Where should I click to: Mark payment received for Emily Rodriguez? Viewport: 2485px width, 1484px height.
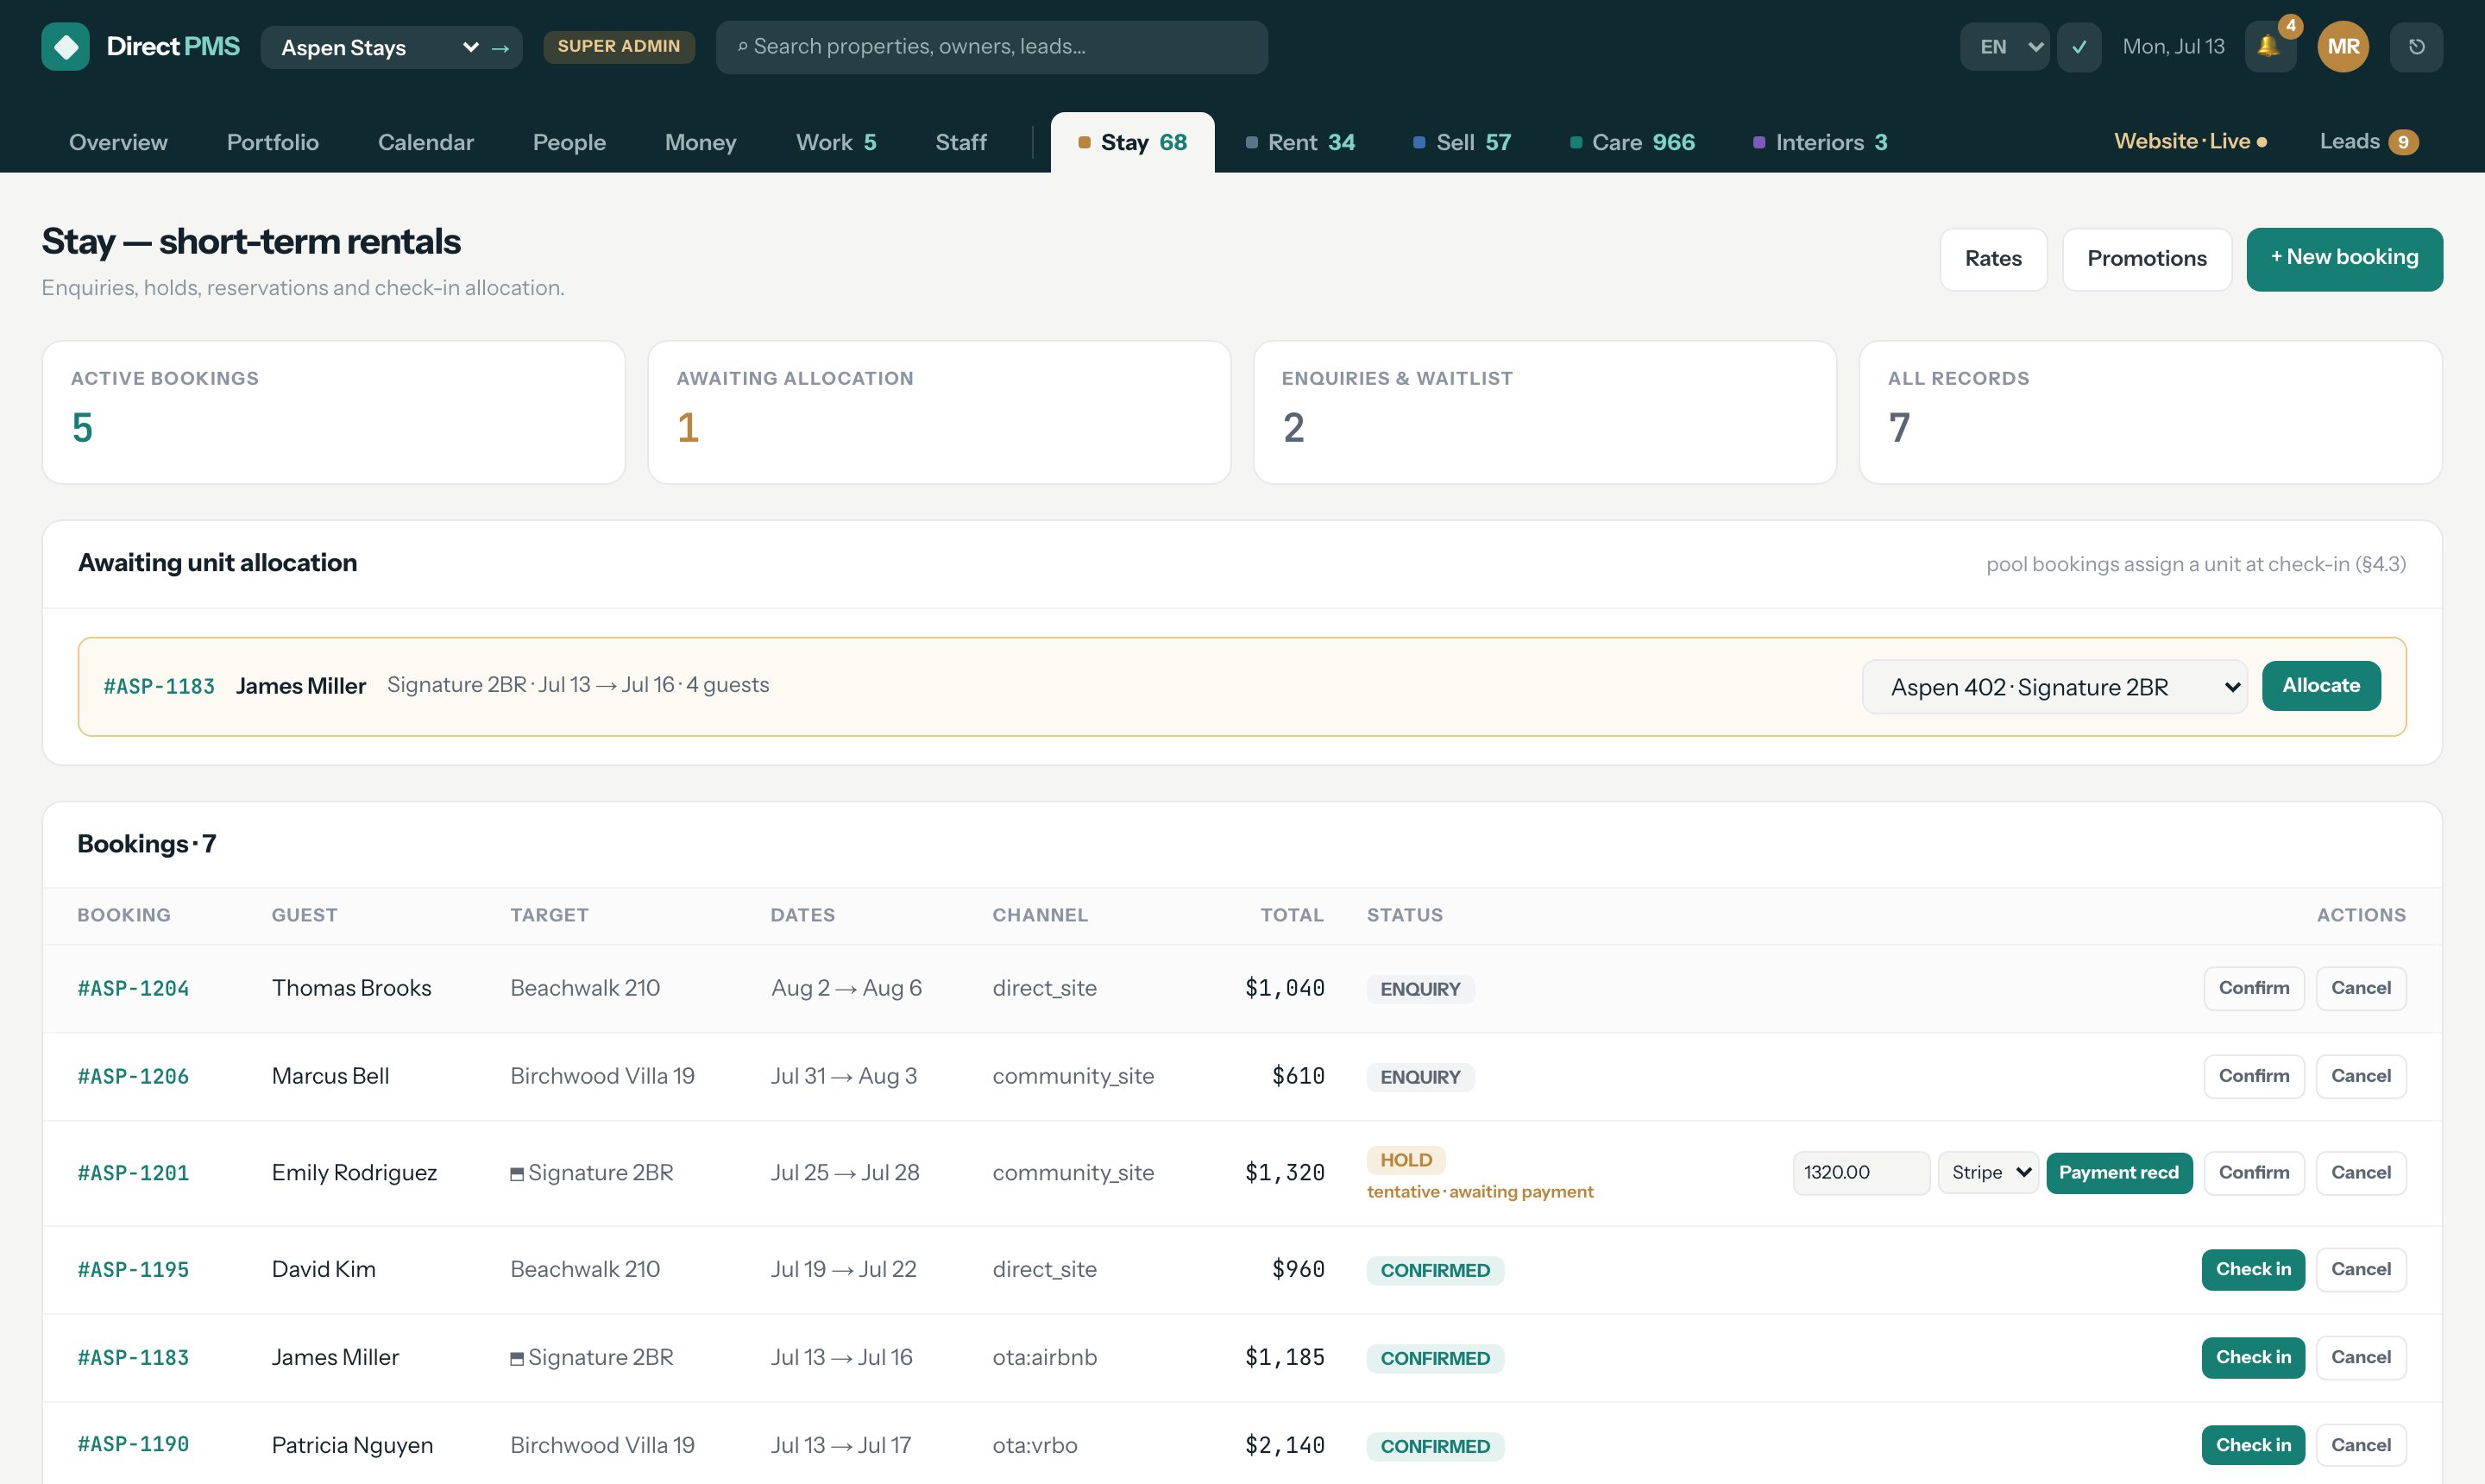click(2118, 1172)
